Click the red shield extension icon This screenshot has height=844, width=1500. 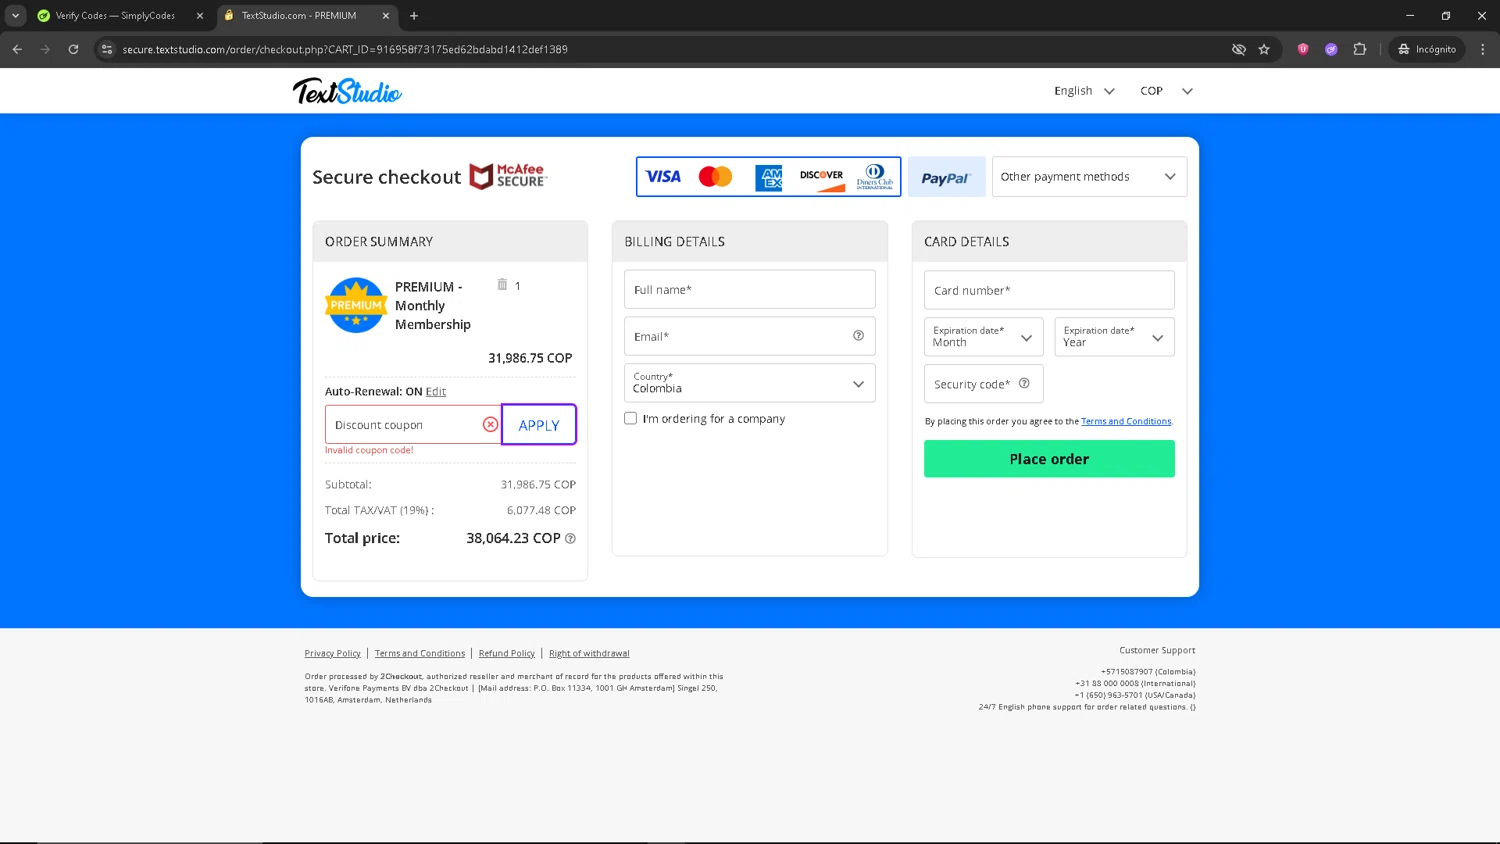click(1303, 49)
